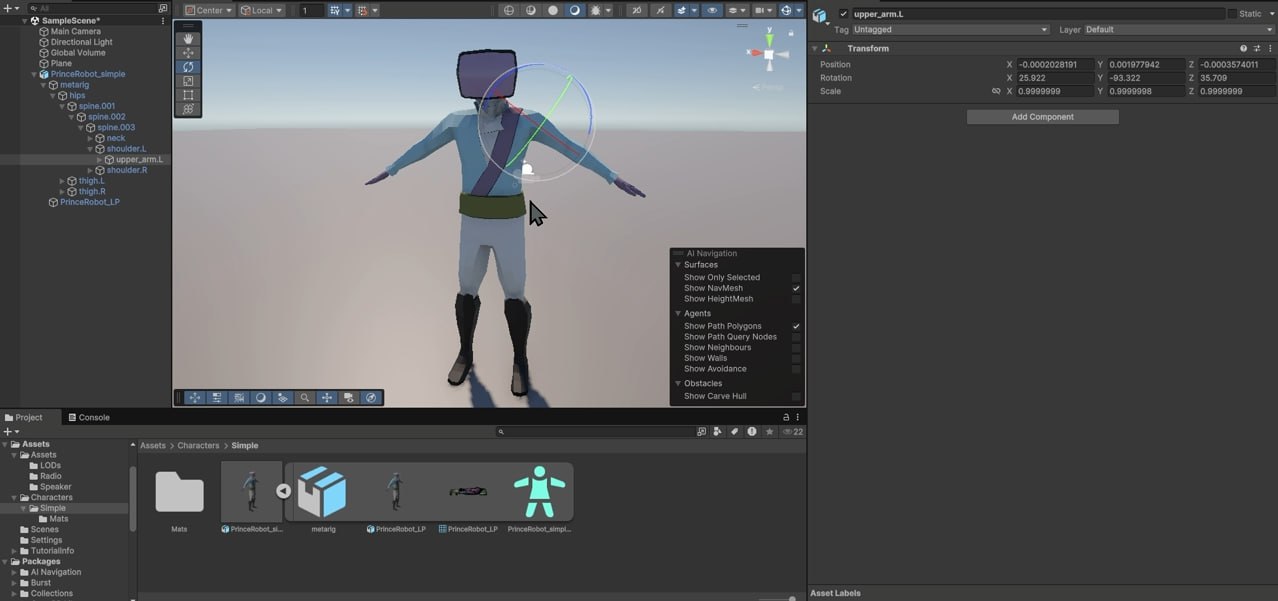
Task: Enable Show HeightMesh checkbox
Action: tap(796, 299)
